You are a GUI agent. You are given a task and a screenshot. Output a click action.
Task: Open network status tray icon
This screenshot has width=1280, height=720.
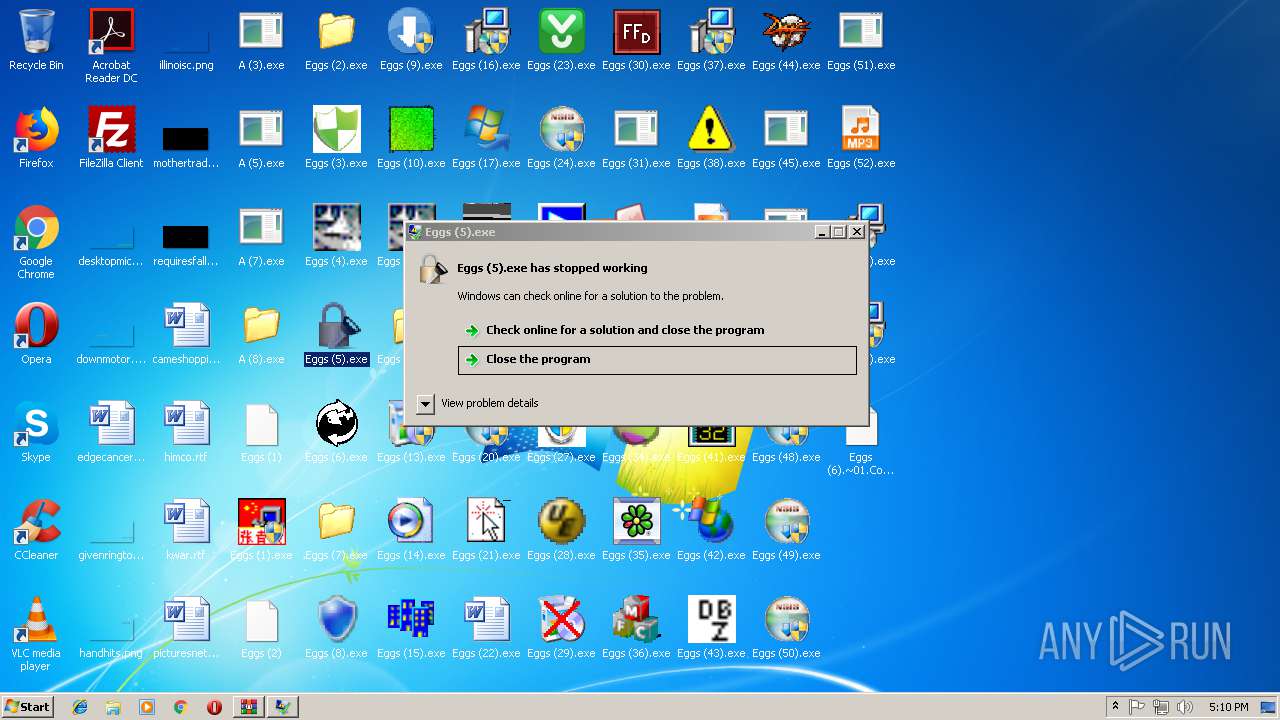1161,707
